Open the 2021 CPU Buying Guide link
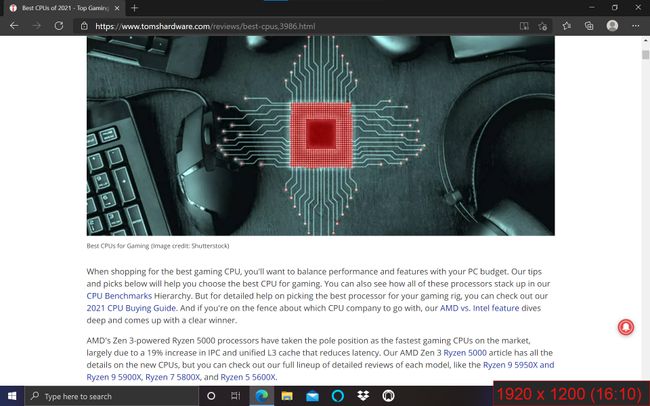The height and width of the screenshot is (406, 650). click(131, 308)
